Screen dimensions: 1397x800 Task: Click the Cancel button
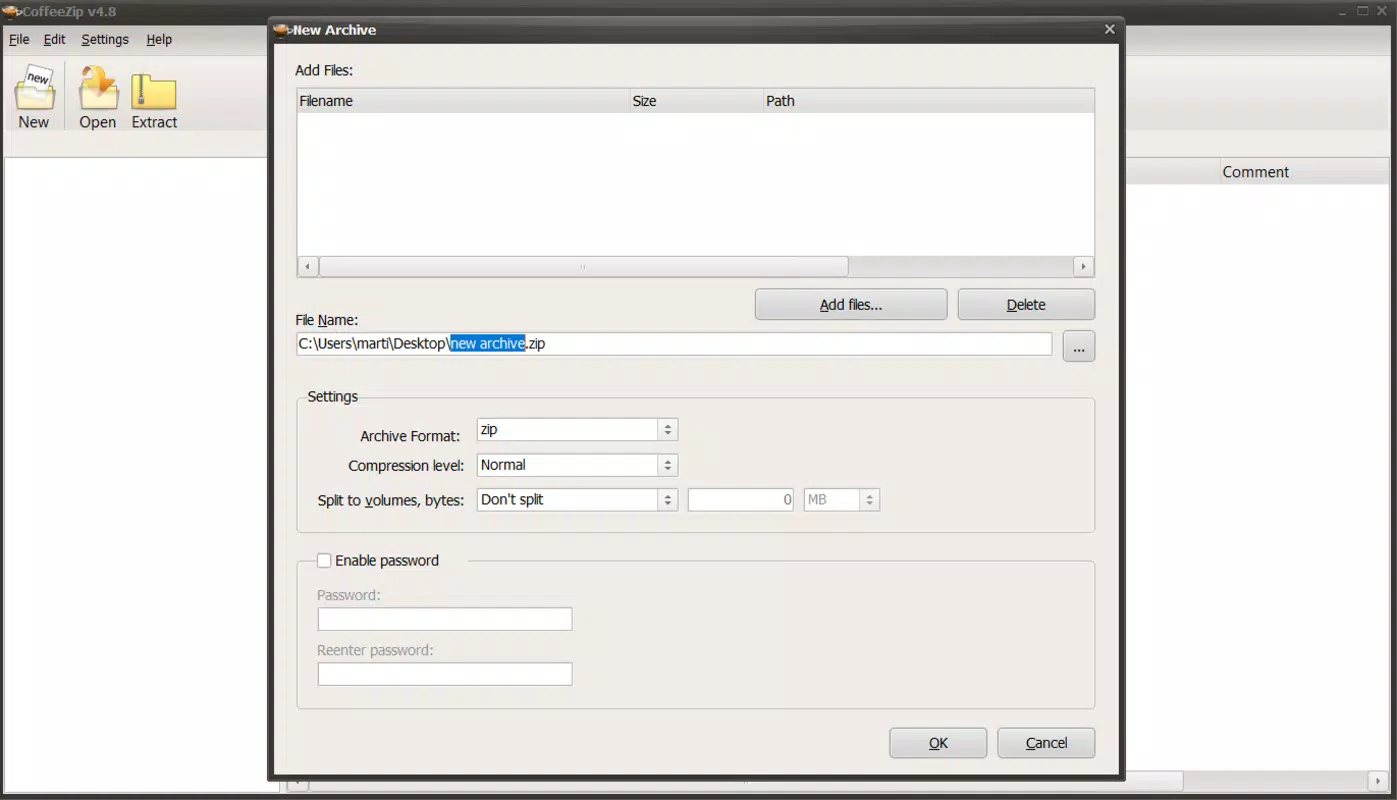tap(1046, 743)
